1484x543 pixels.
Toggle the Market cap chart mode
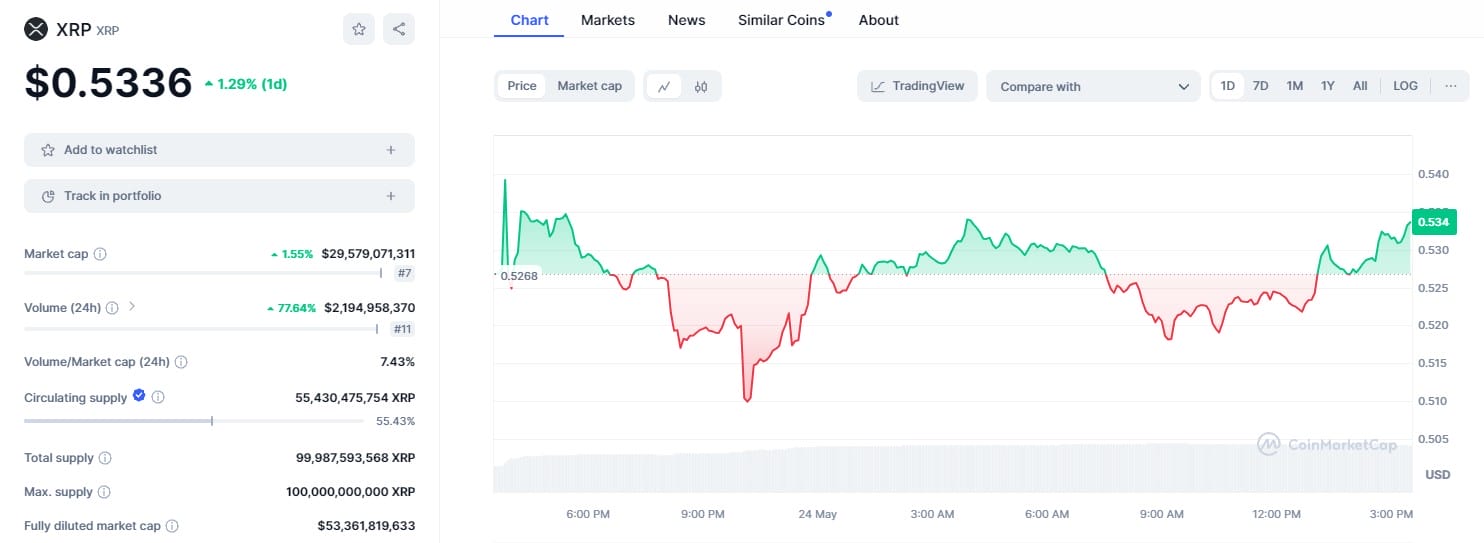[589, 86]
